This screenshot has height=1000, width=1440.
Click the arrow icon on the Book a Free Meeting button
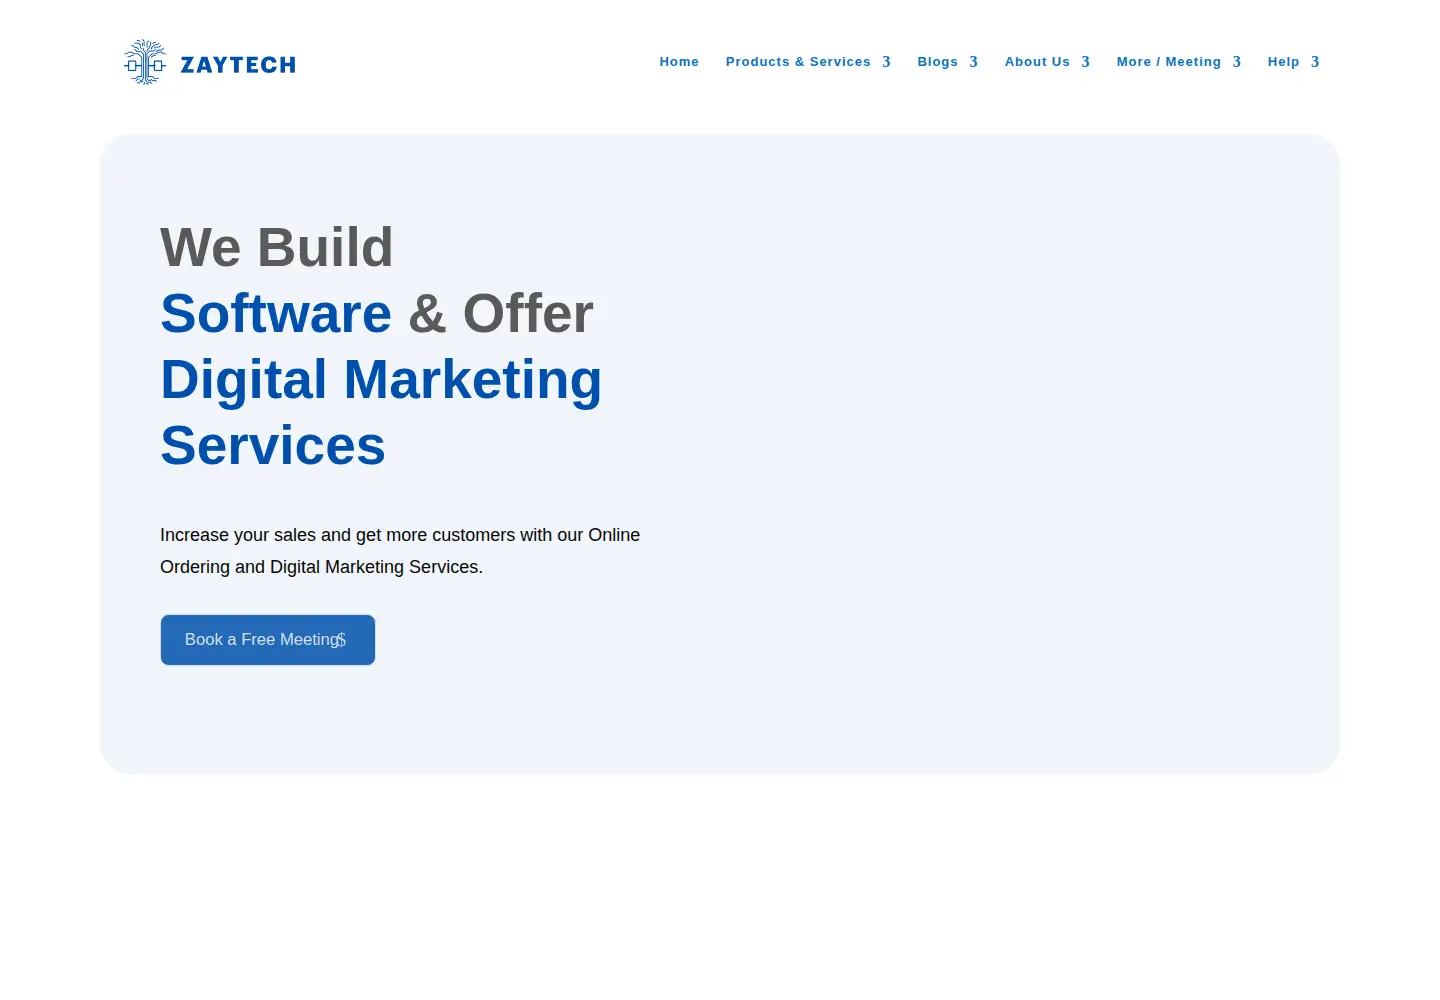pos(341,640)
